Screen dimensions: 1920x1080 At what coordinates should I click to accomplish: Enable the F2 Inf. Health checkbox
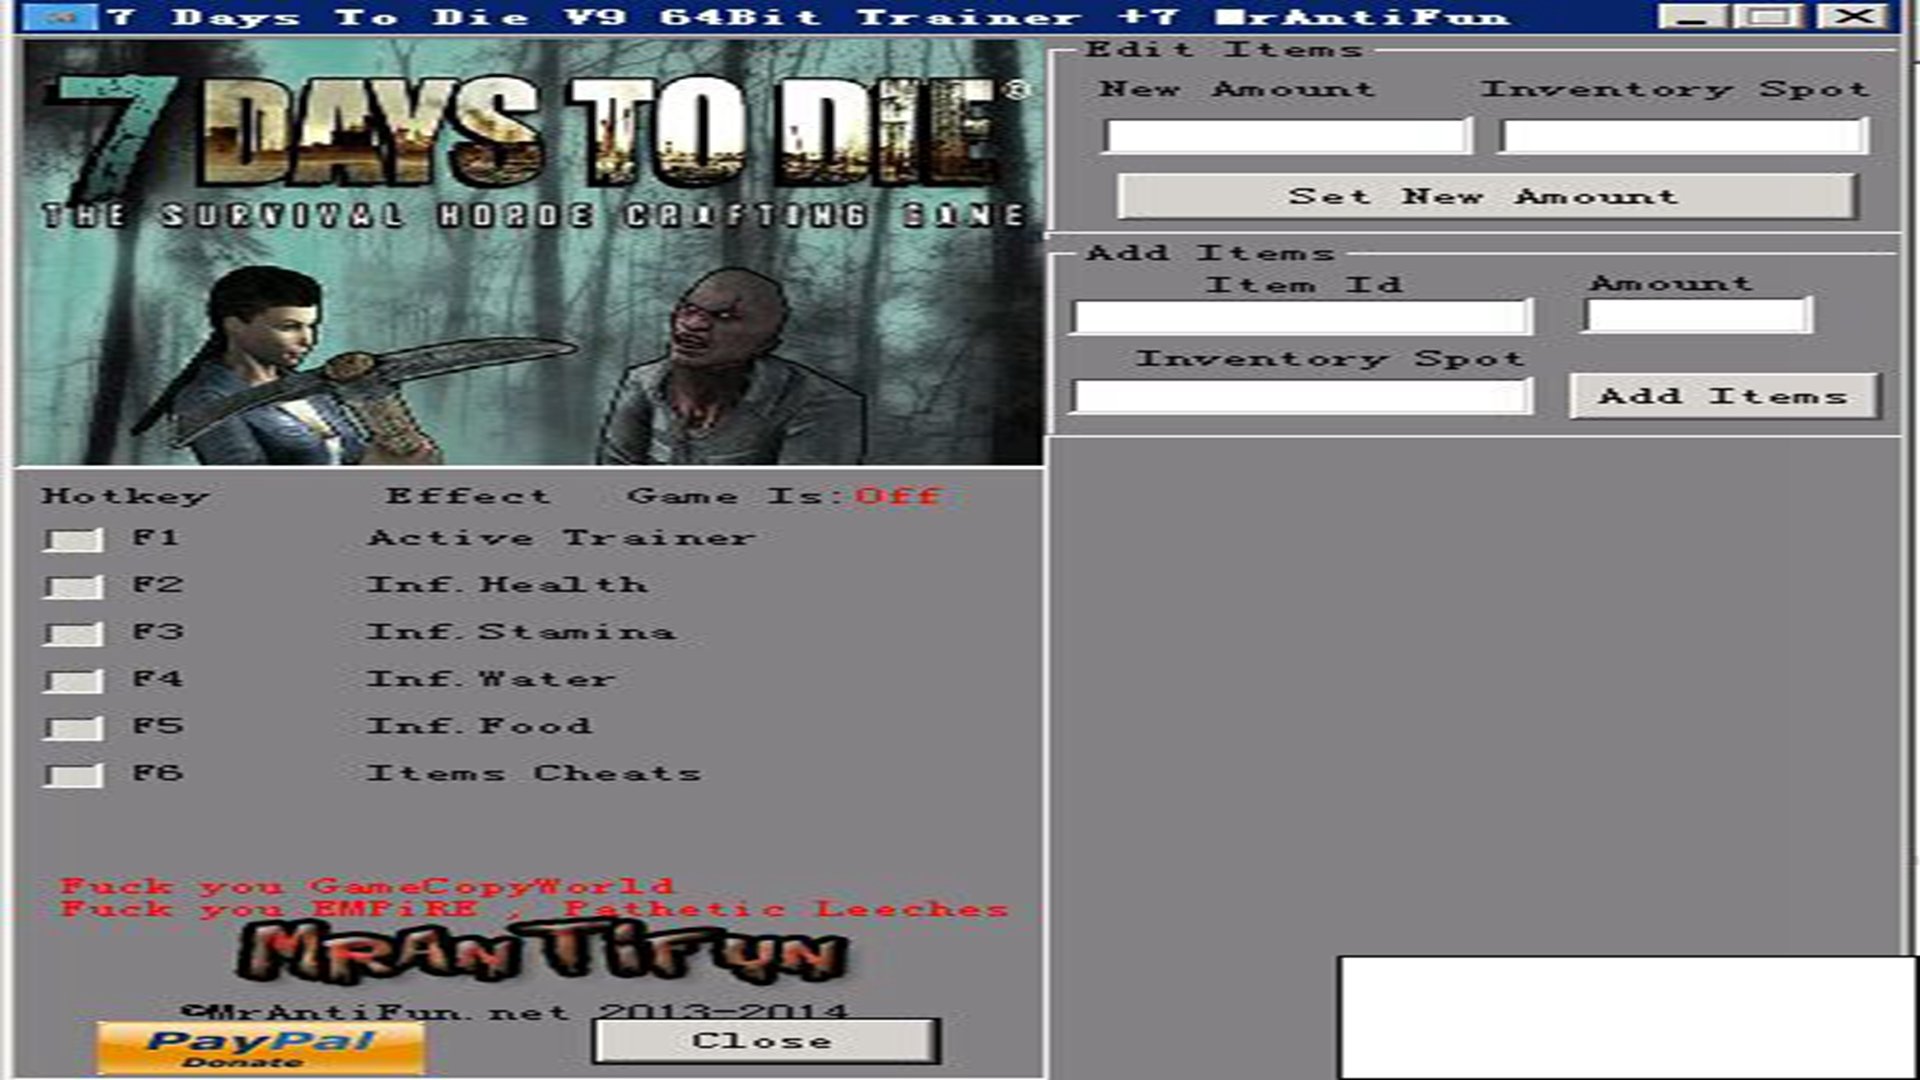[74, 587]
